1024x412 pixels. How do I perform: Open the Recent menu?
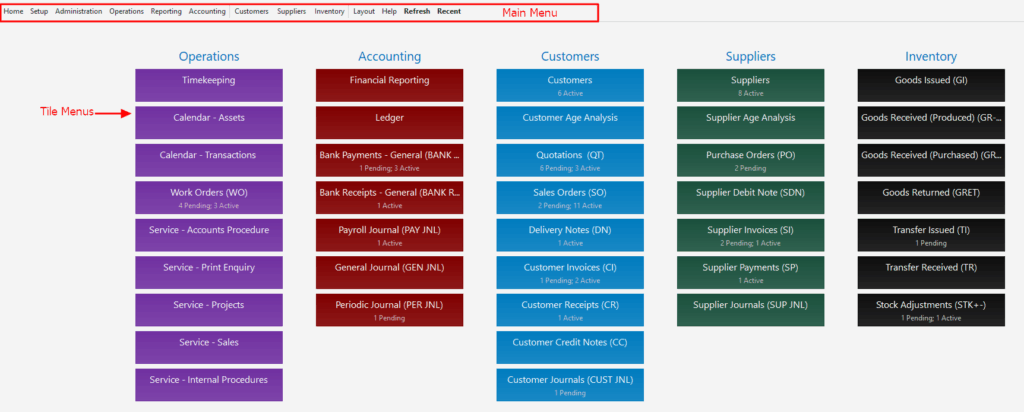[x=449, y=11]
